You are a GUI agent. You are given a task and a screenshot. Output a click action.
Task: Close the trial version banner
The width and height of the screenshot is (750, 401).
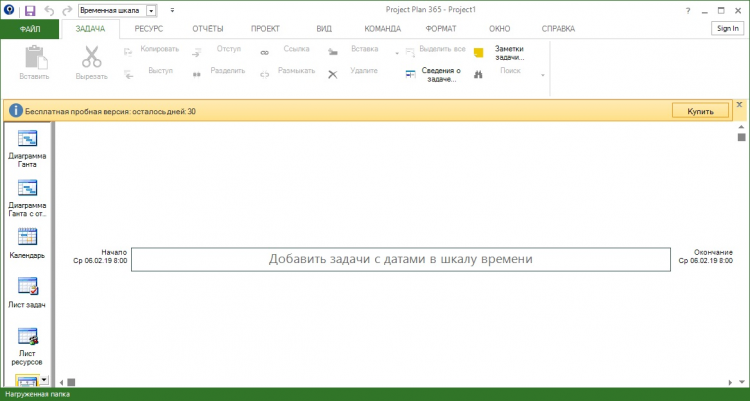click(x=739, y=104)
